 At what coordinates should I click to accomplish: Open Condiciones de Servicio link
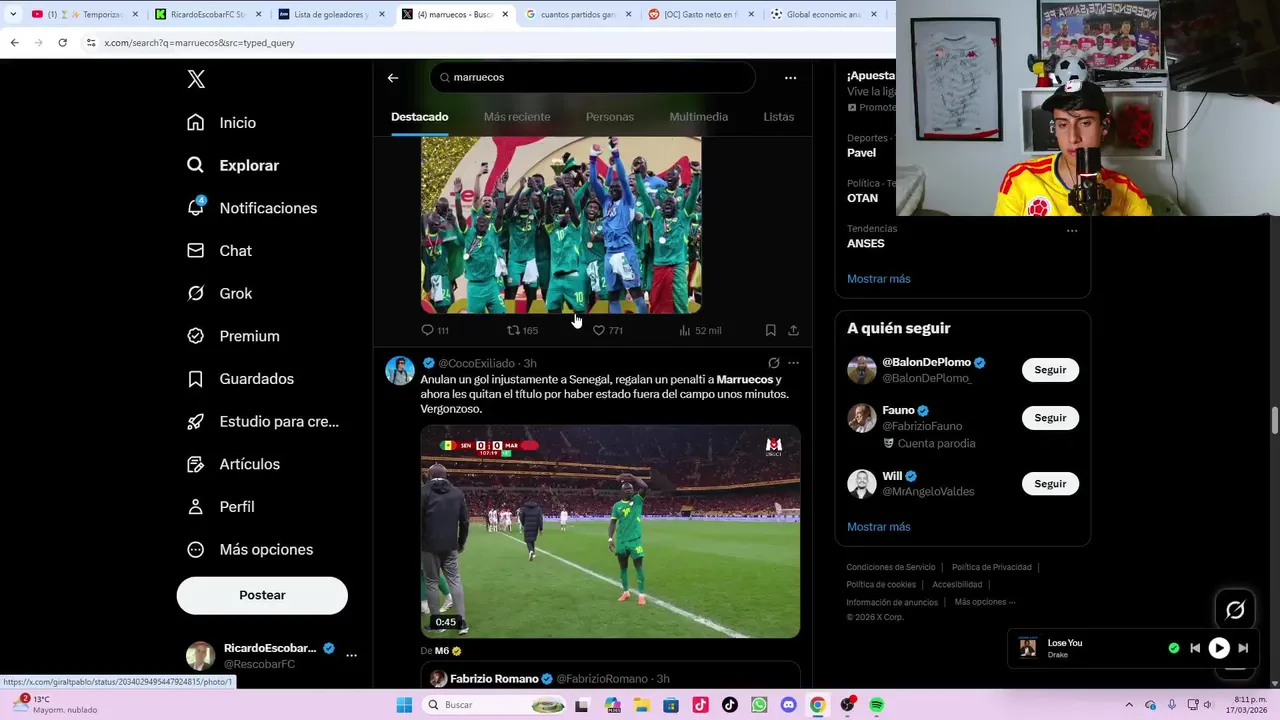coord(891,567)
